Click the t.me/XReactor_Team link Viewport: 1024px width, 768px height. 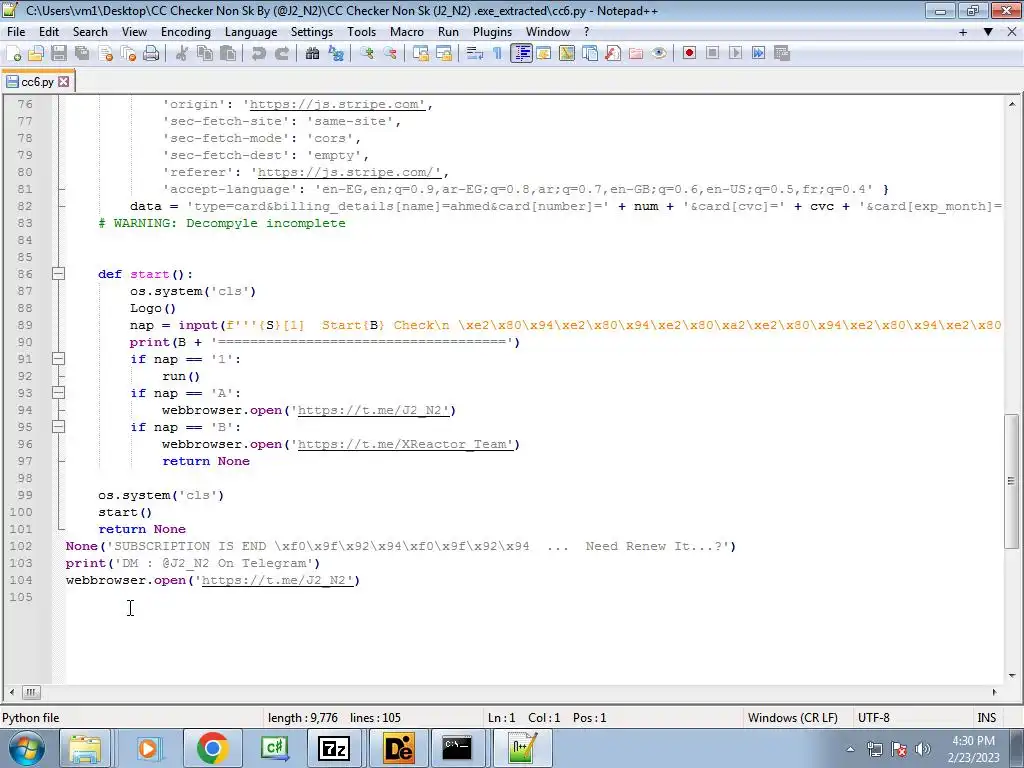click(405, 444)
